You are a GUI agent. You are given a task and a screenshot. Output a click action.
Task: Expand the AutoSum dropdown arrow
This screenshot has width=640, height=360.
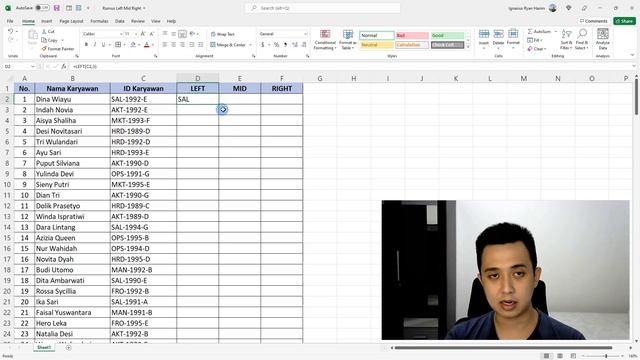[556, 31]
